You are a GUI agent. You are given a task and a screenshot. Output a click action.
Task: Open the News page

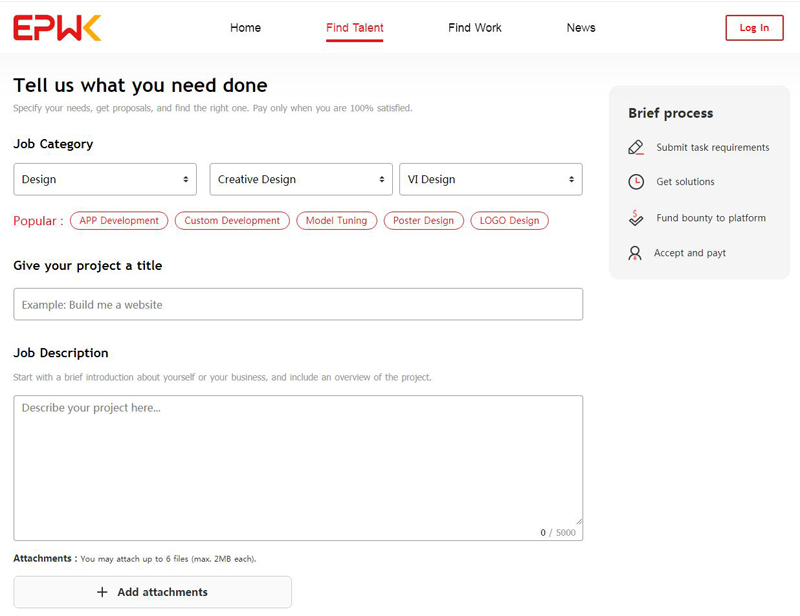coord(580,28)
